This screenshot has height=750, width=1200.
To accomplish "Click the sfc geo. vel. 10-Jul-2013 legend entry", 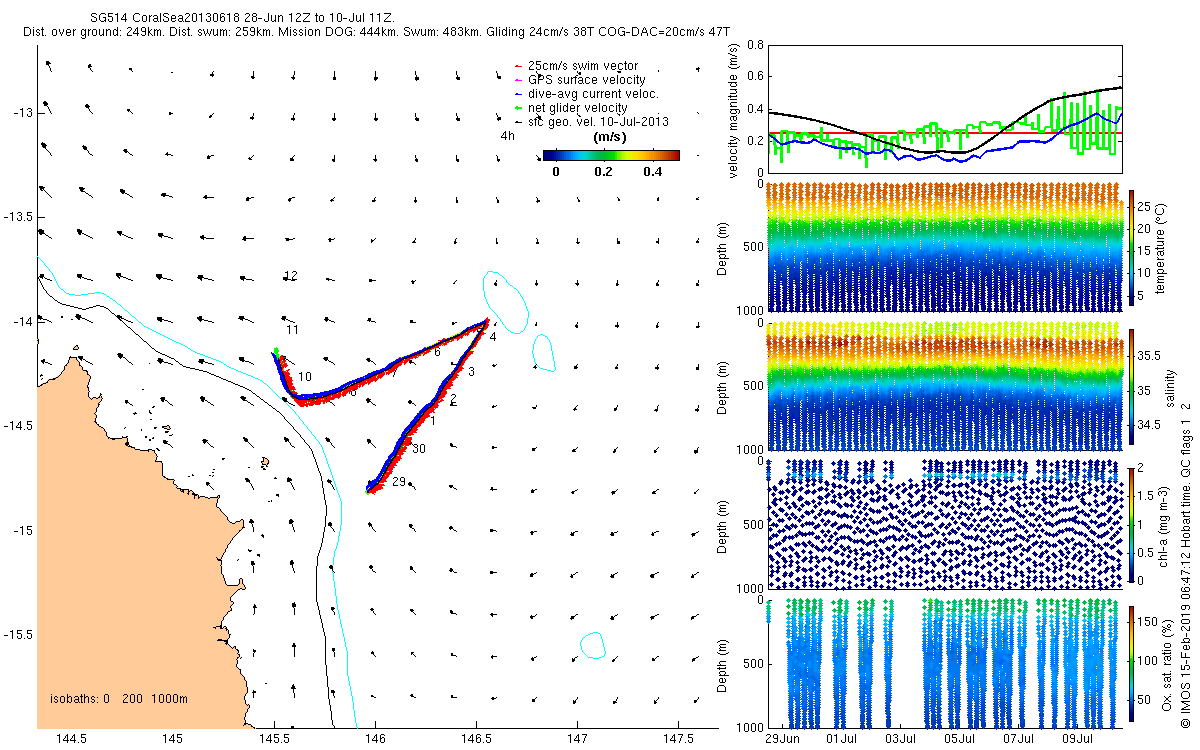I will tap(589, 121).
